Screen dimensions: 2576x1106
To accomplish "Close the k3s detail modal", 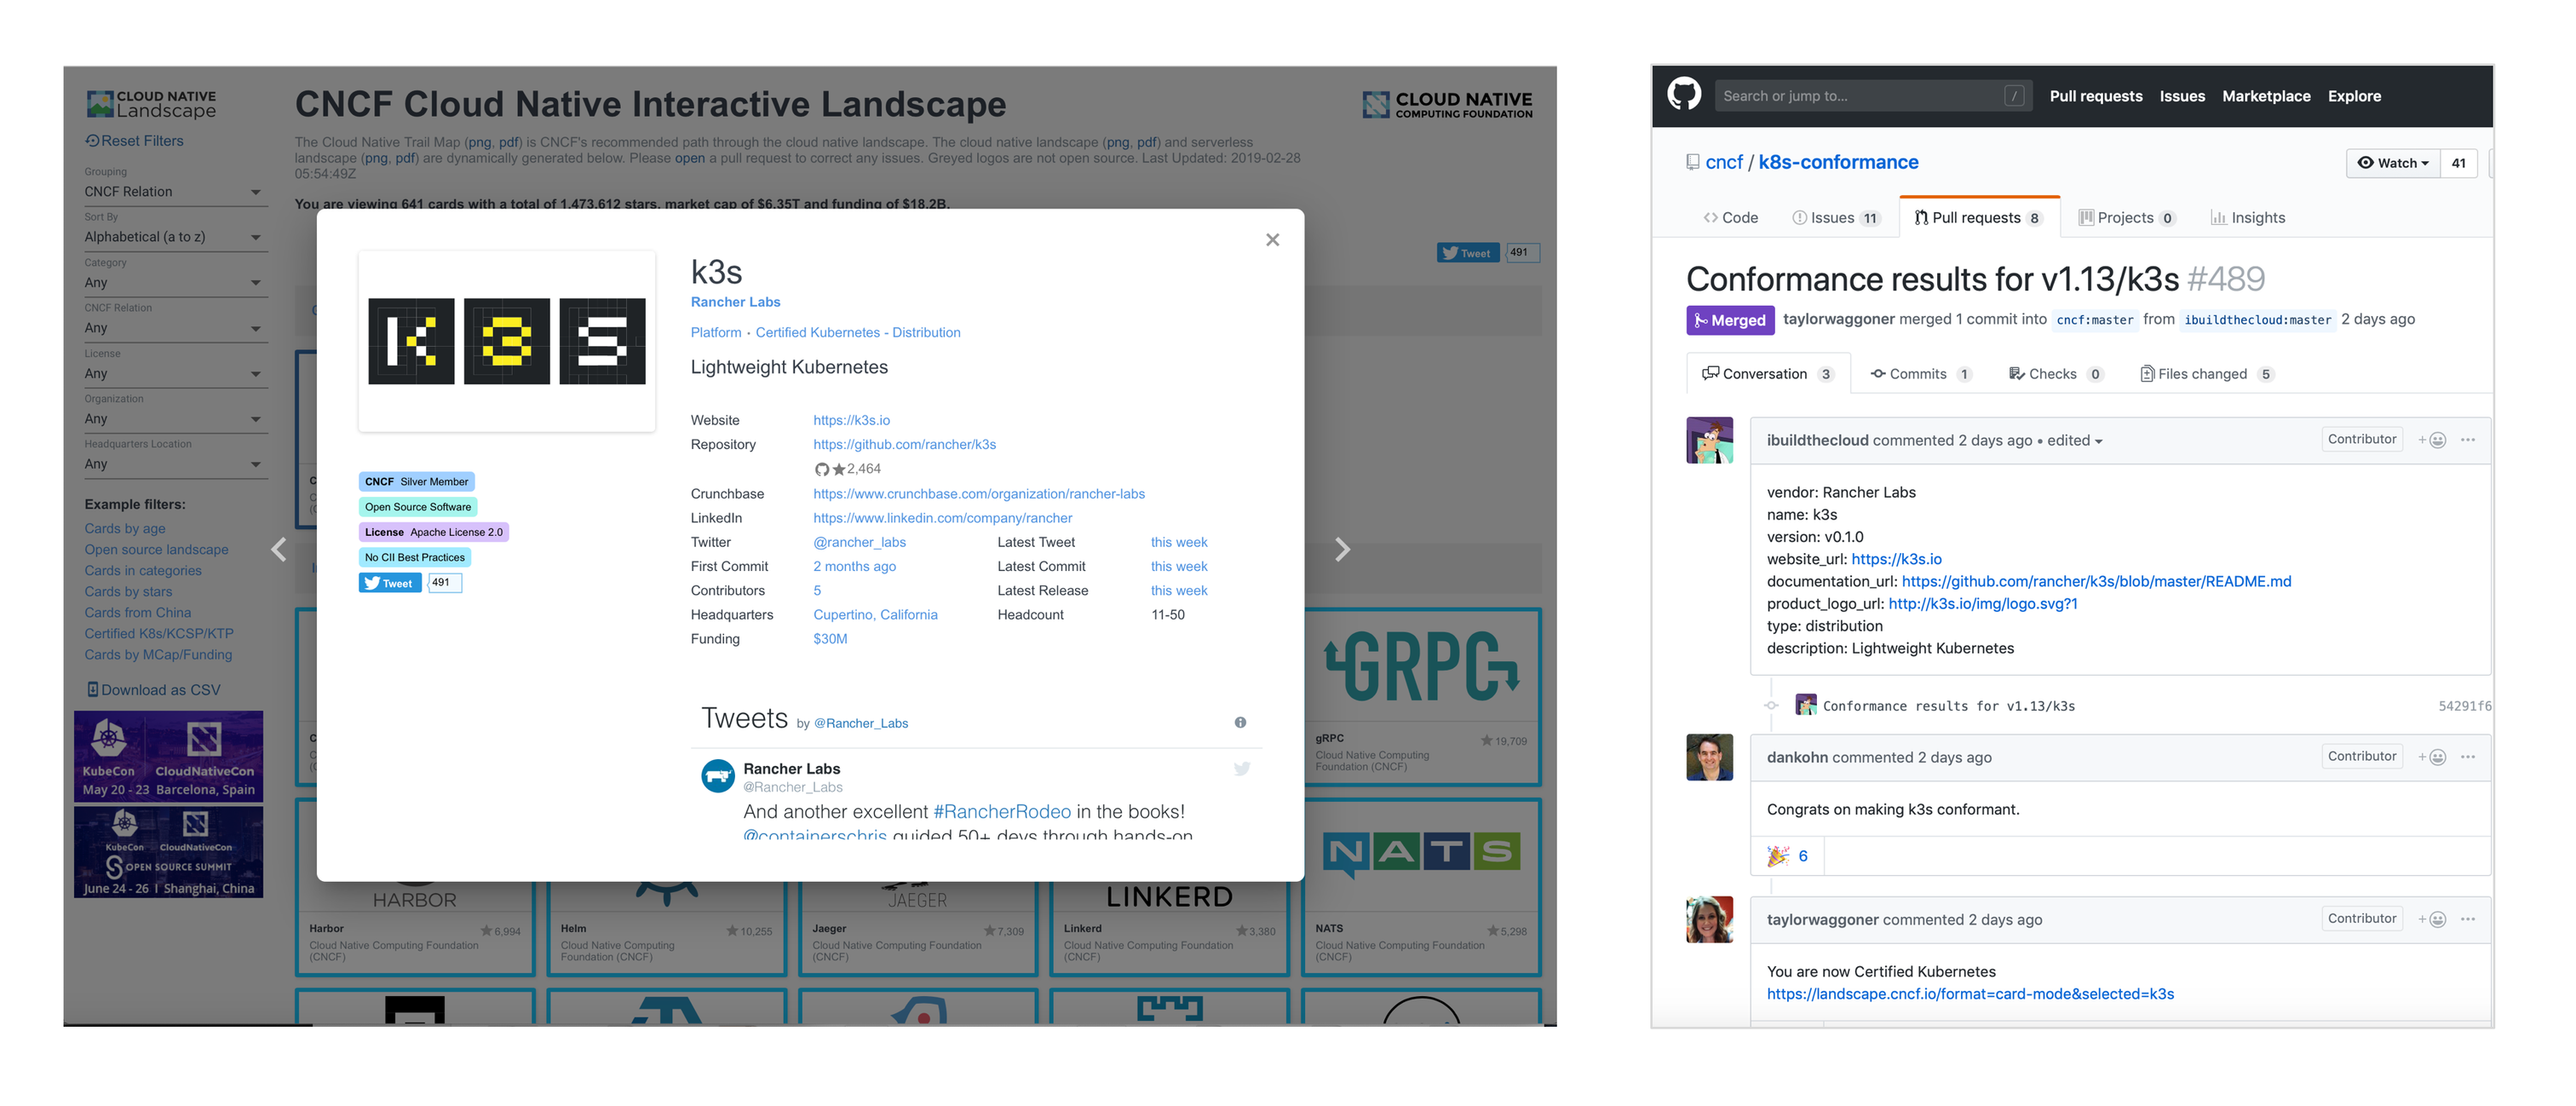I will point(1272,240).
